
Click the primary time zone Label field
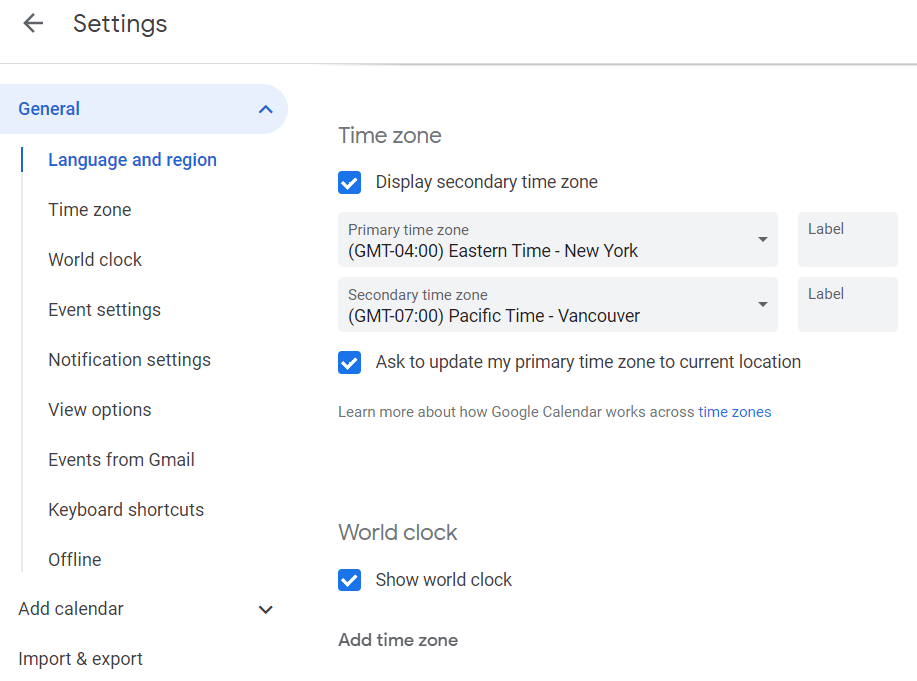[847, 240]
